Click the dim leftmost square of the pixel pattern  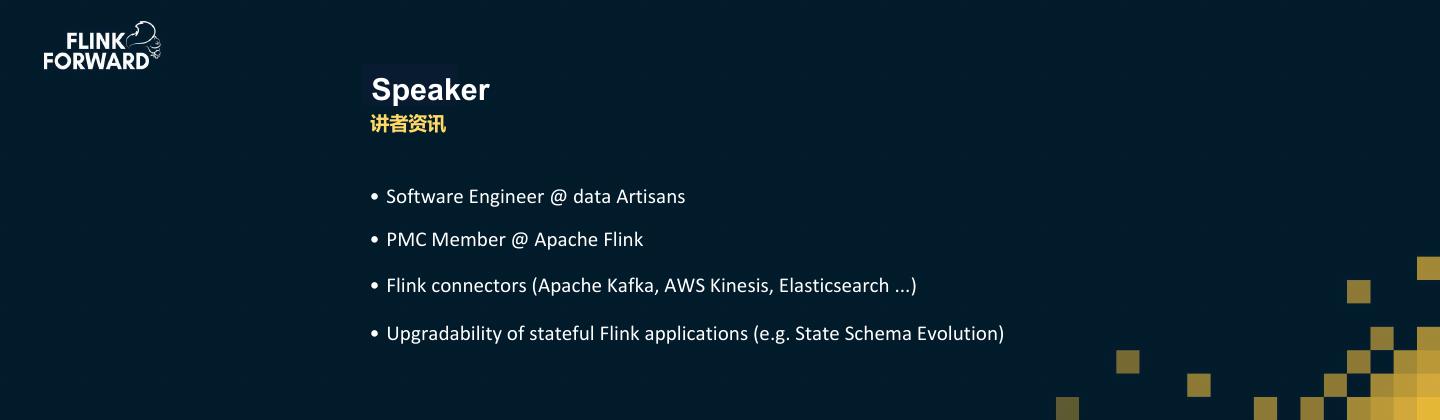(1067, 408)
